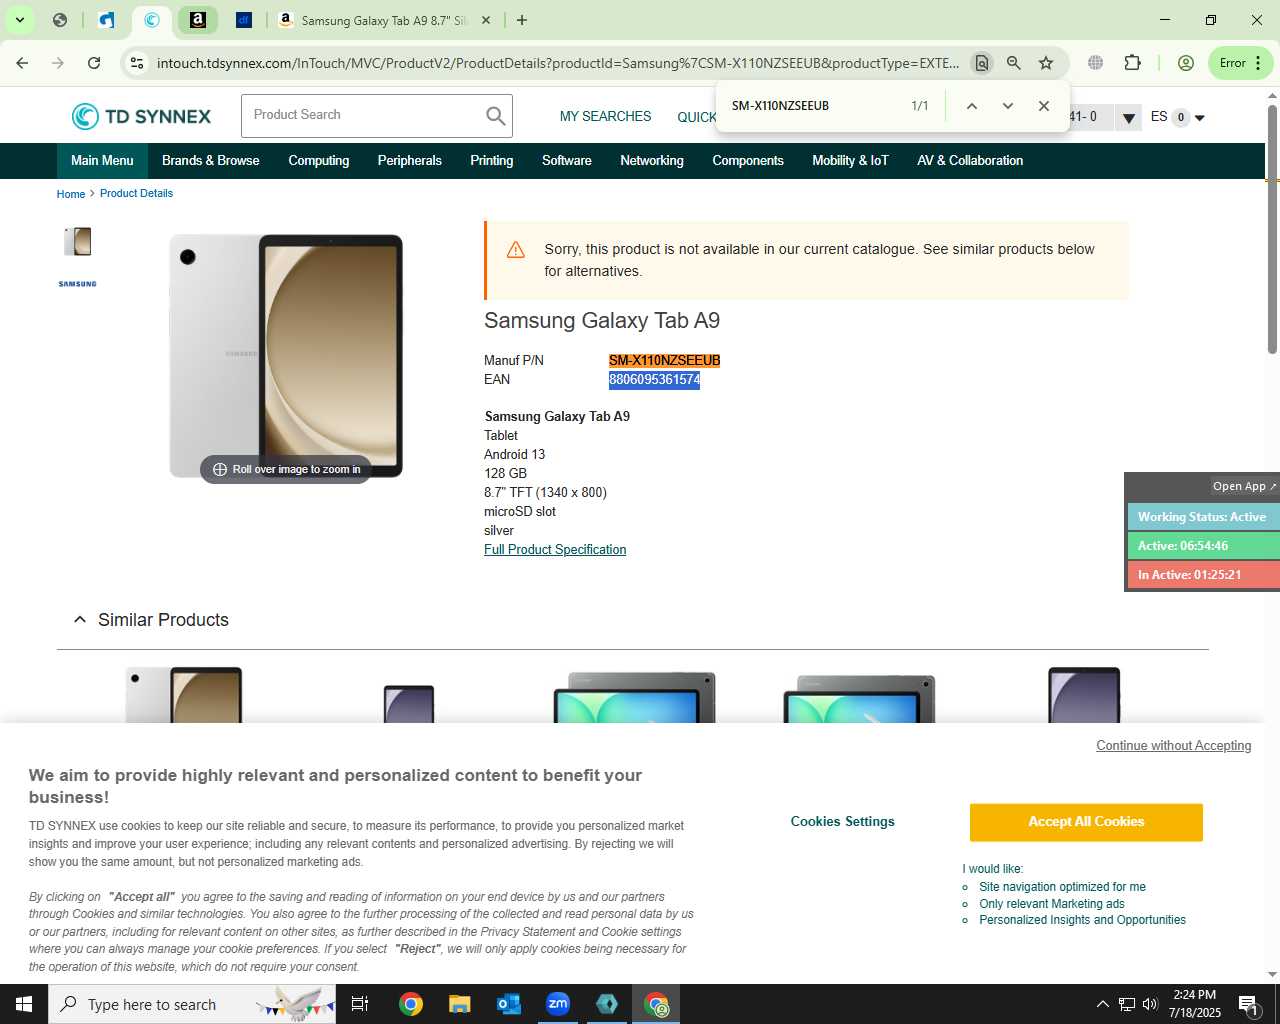Click the product search magnifier icon

495,116
